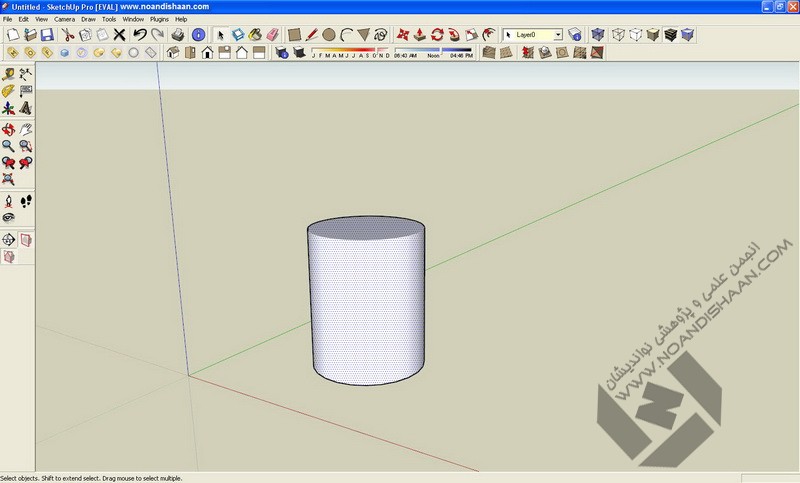Click the Model Info button
The height and width of the screenshot is (483, 800).
click(x=198, y=34)
